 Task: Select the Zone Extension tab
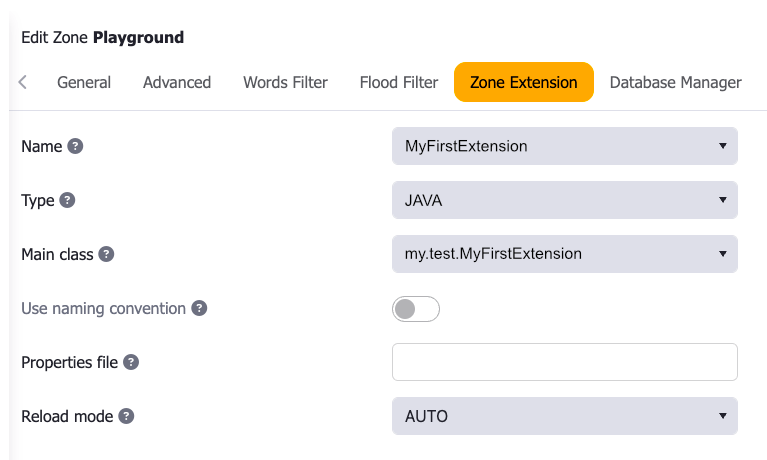[524, 82]
